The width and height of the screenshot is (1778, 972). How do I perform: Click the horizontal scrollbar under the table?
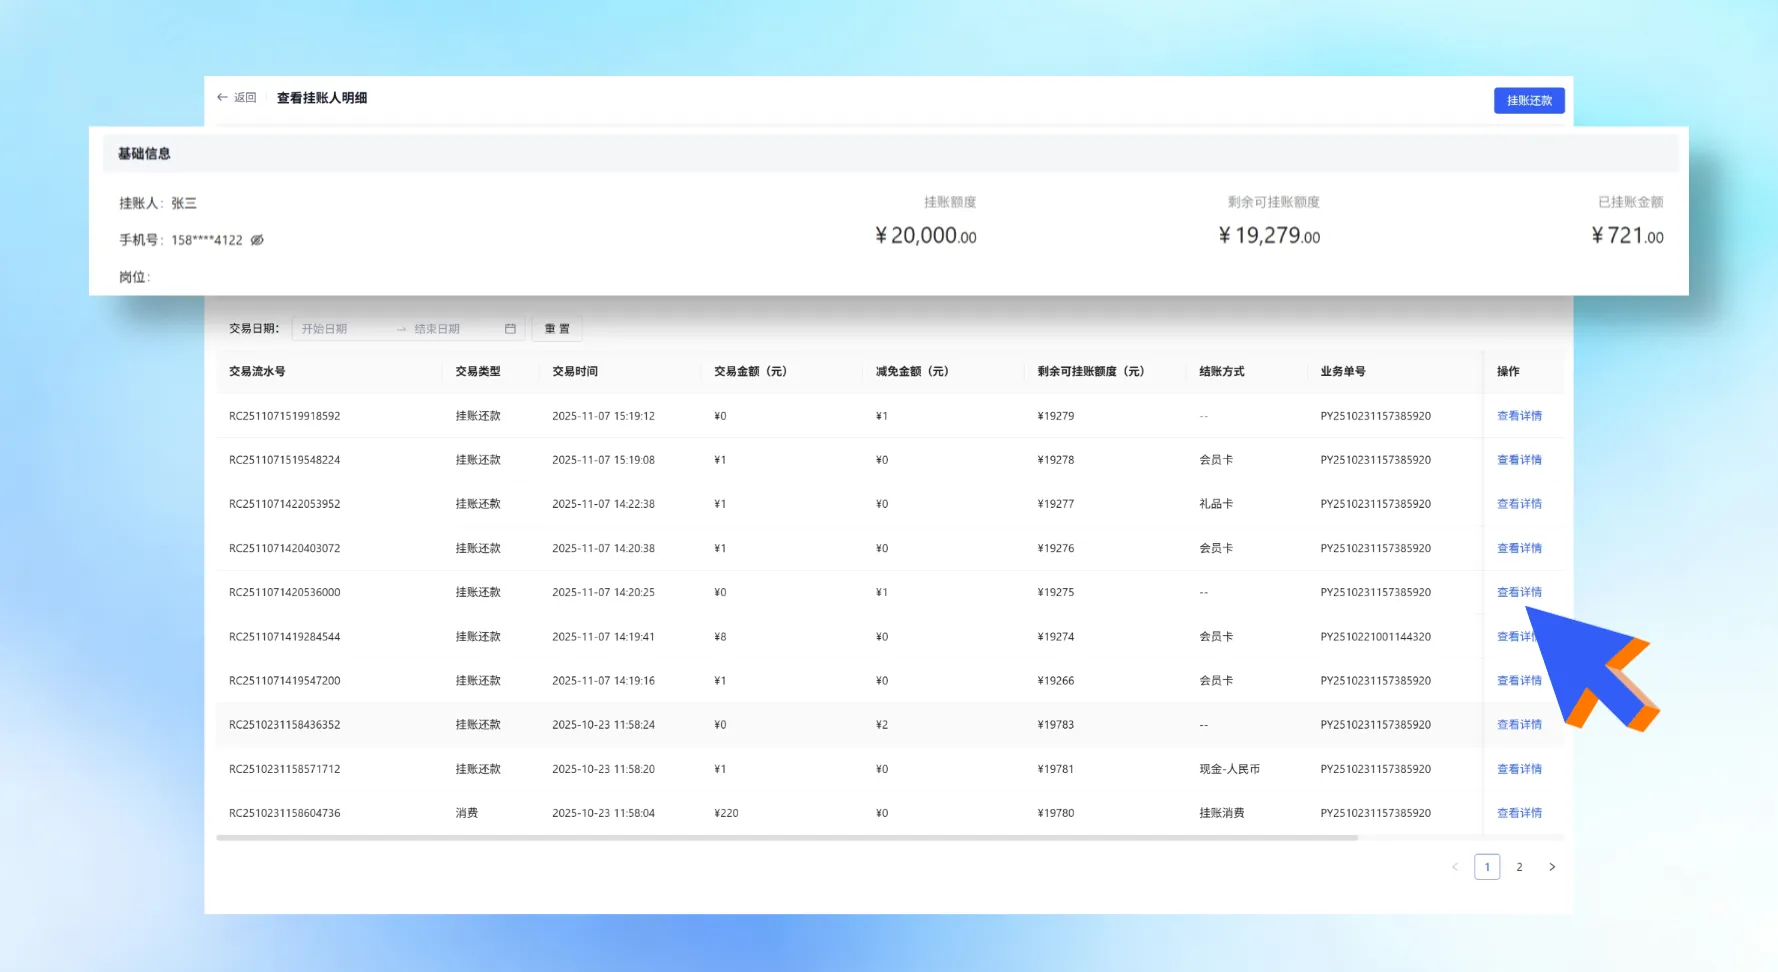click(786, 838)
